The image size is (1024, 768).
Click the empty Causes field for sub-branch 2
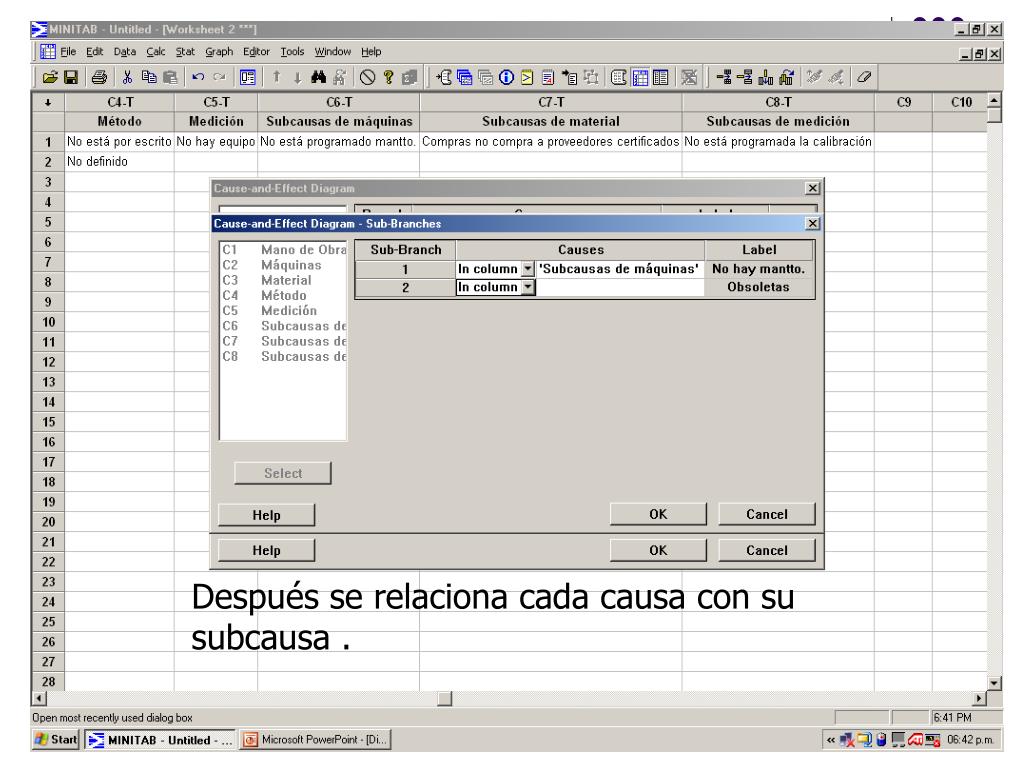(x=619, y=287)
